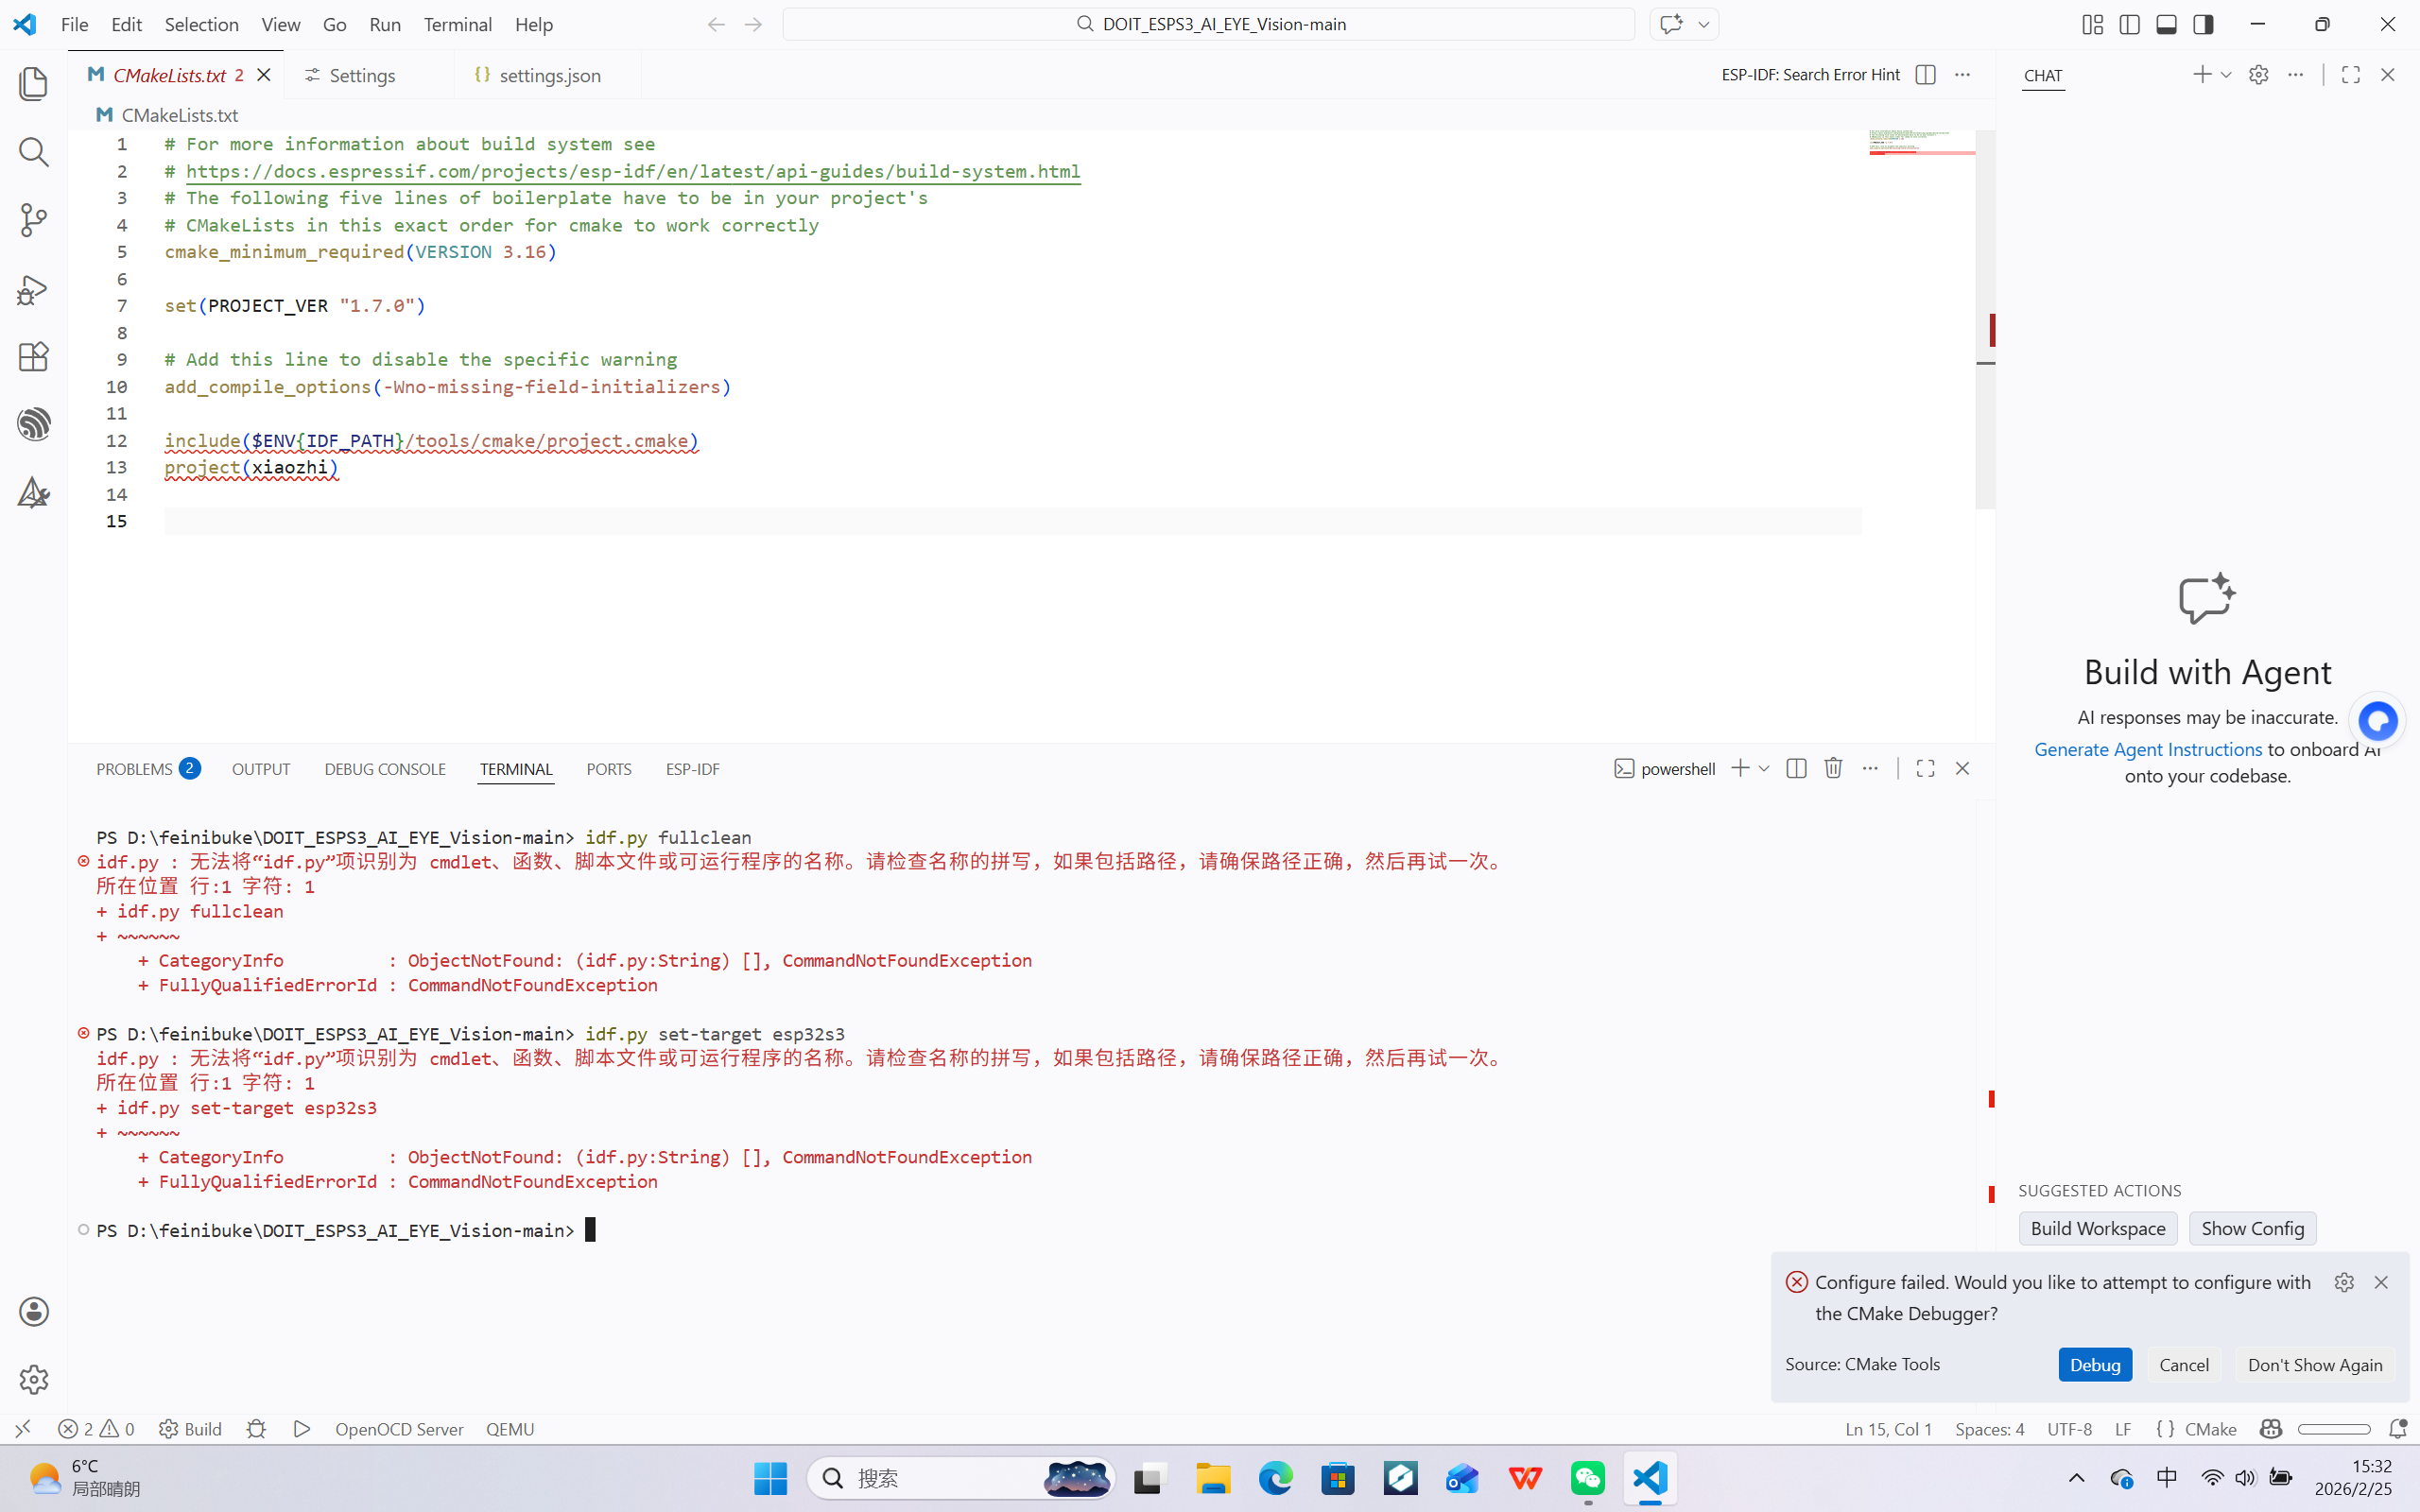Open the Copilot chat title-bar dropdown

pos(1703,24)
